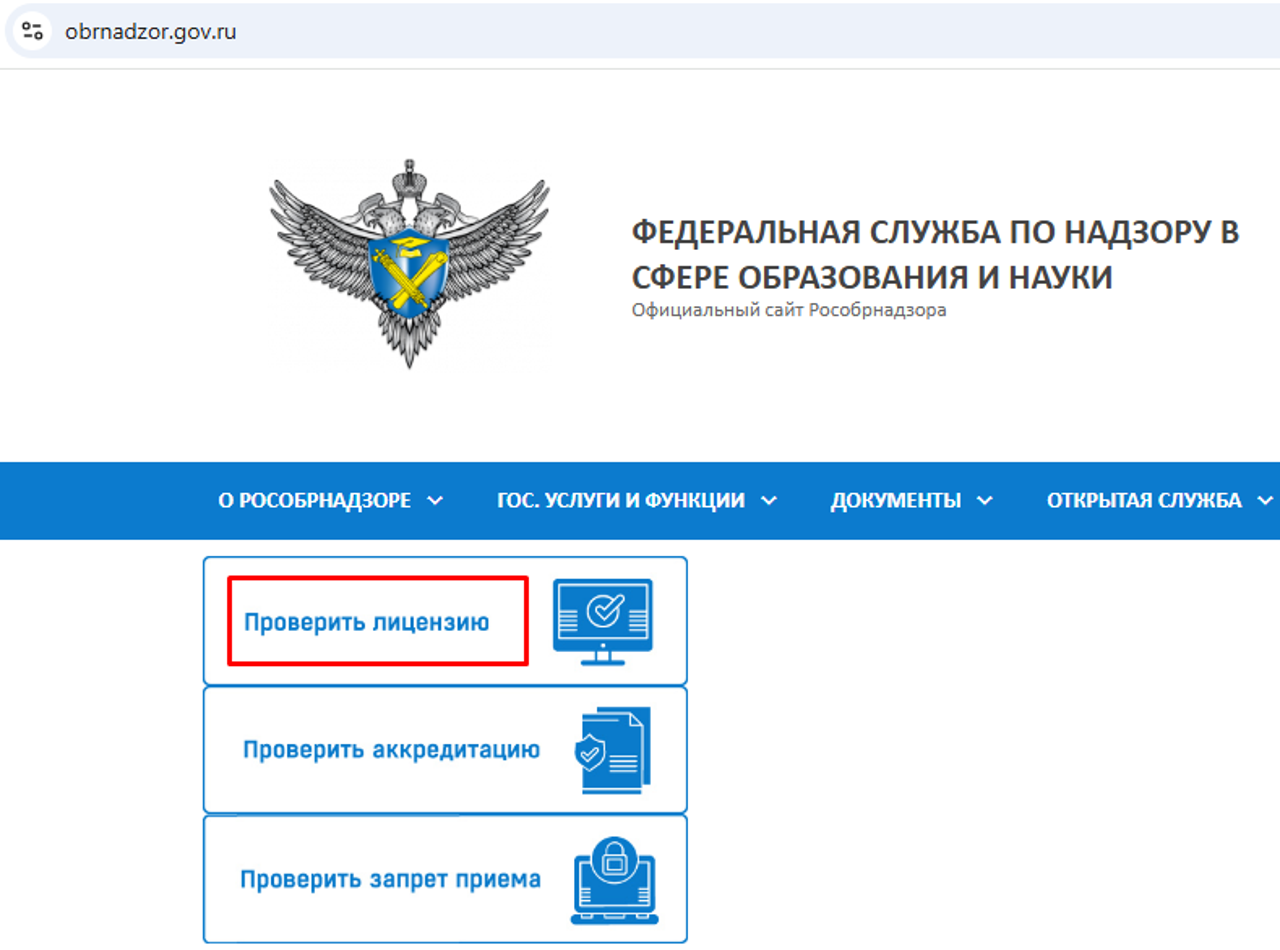Click the obrnadzor.gov.ru address bar URL
The image size is (1280, 950).
(150, 31)
